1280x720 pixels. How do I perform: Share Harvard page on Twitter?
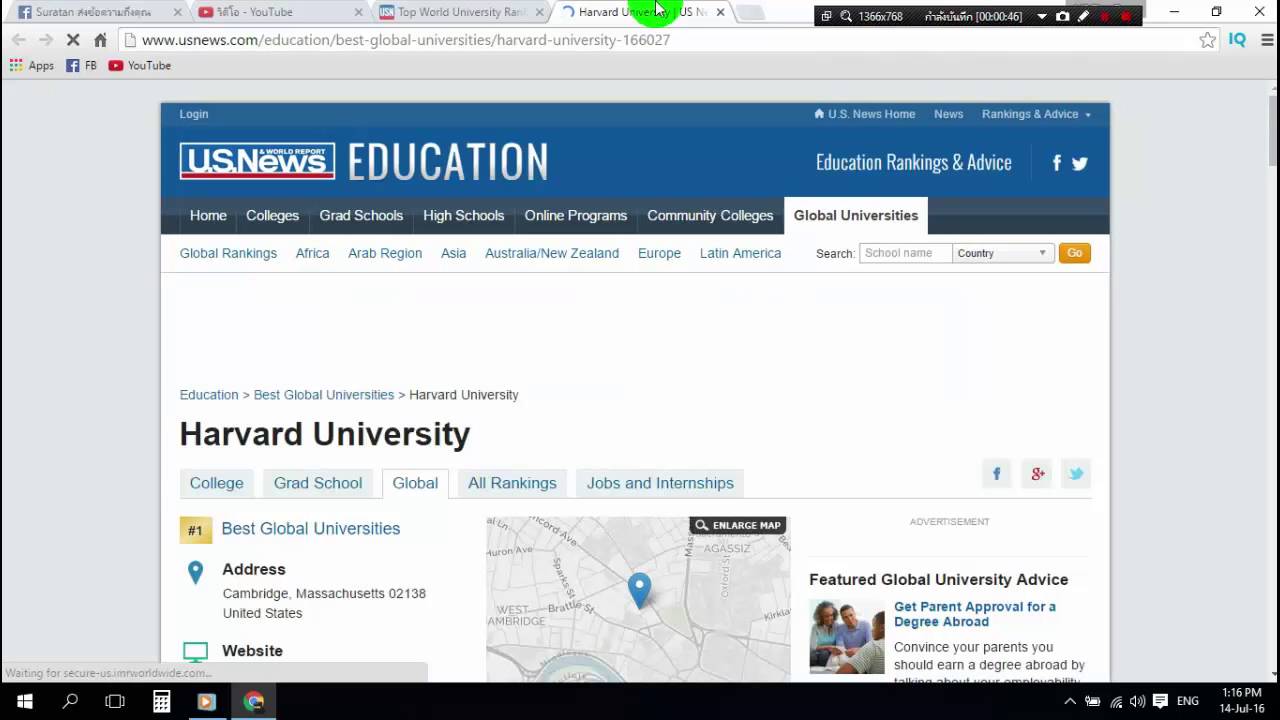tap(1076, 474)
